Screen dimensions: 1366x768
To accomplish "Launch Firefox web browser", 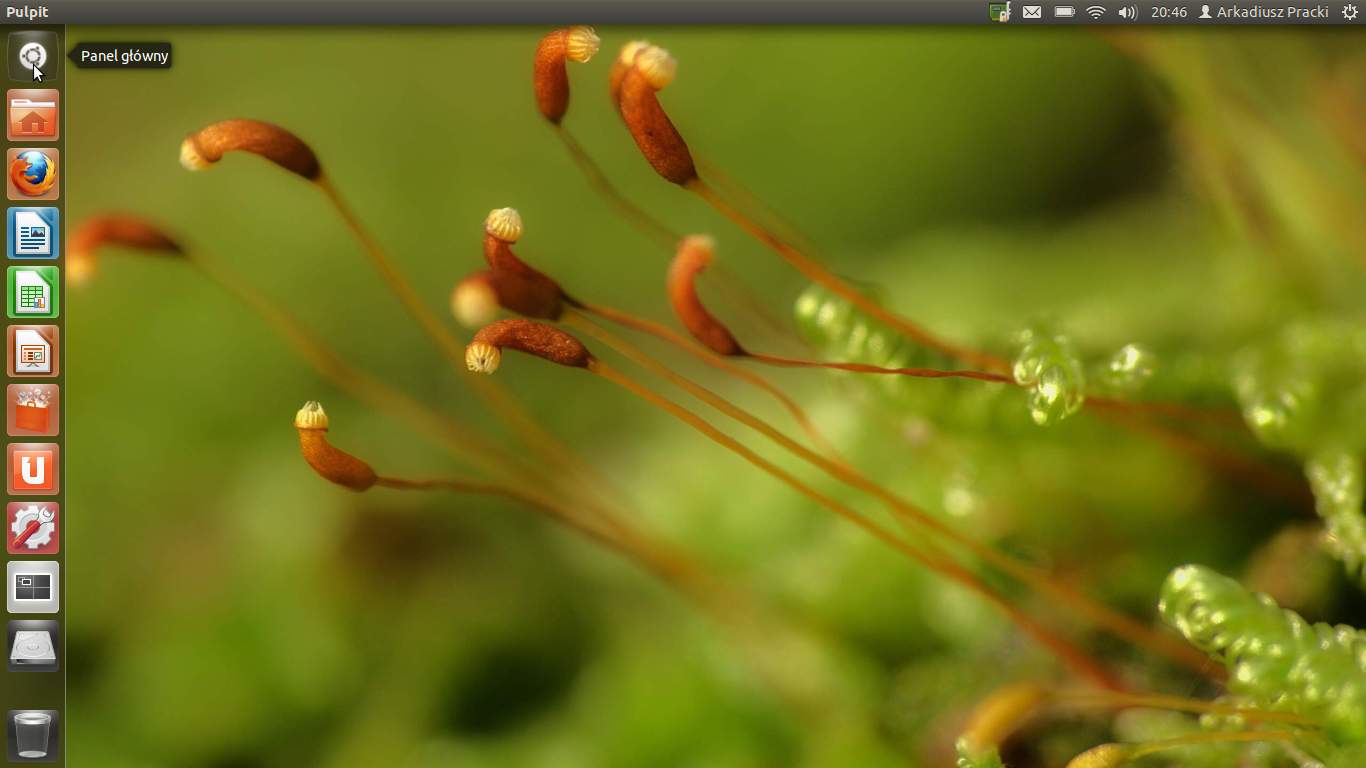I will [x=33, y=174].
